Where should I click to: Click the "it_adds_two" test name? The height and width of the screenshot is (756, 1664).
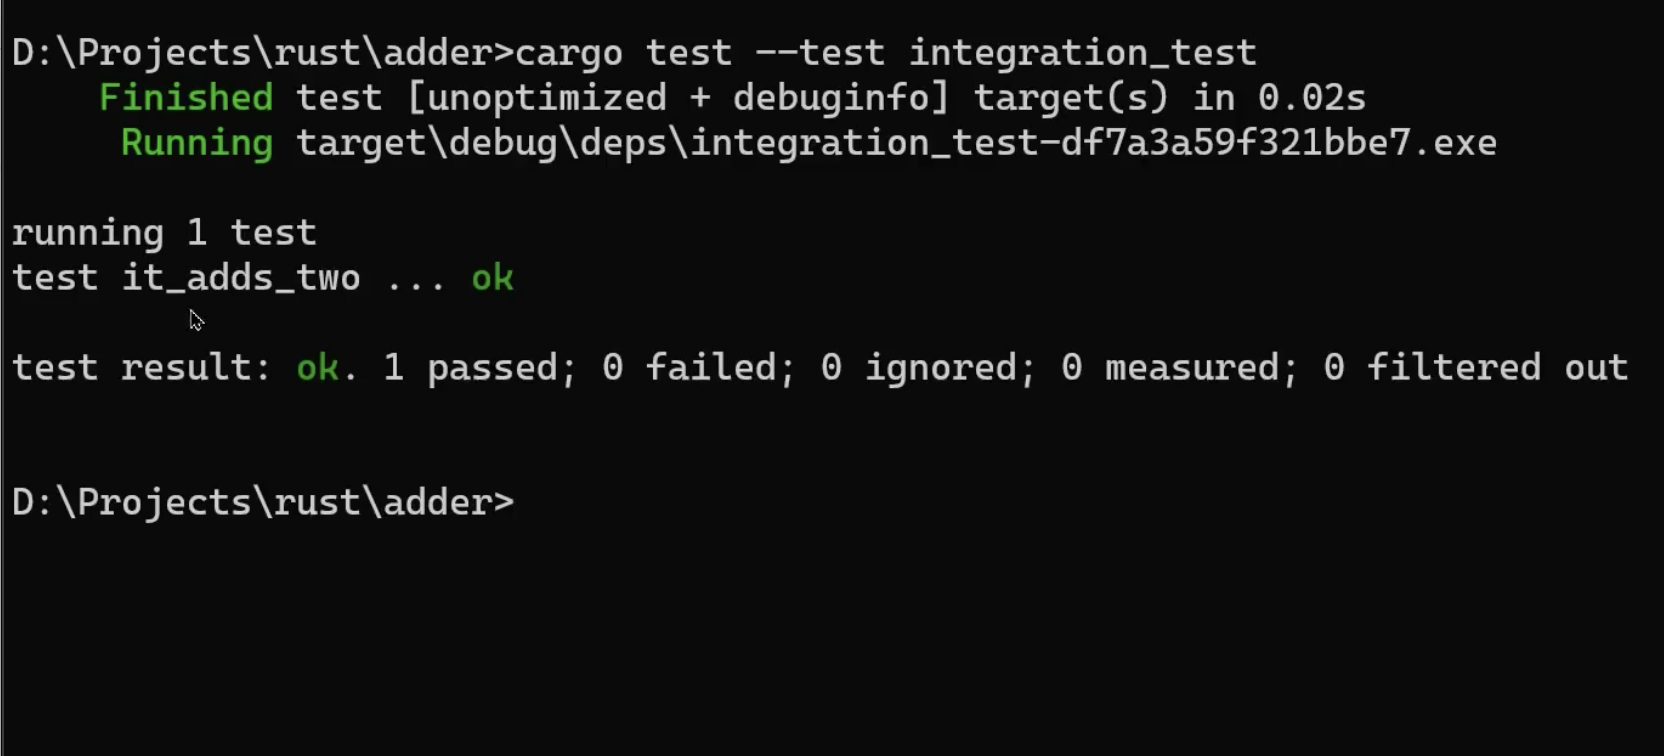240,278
